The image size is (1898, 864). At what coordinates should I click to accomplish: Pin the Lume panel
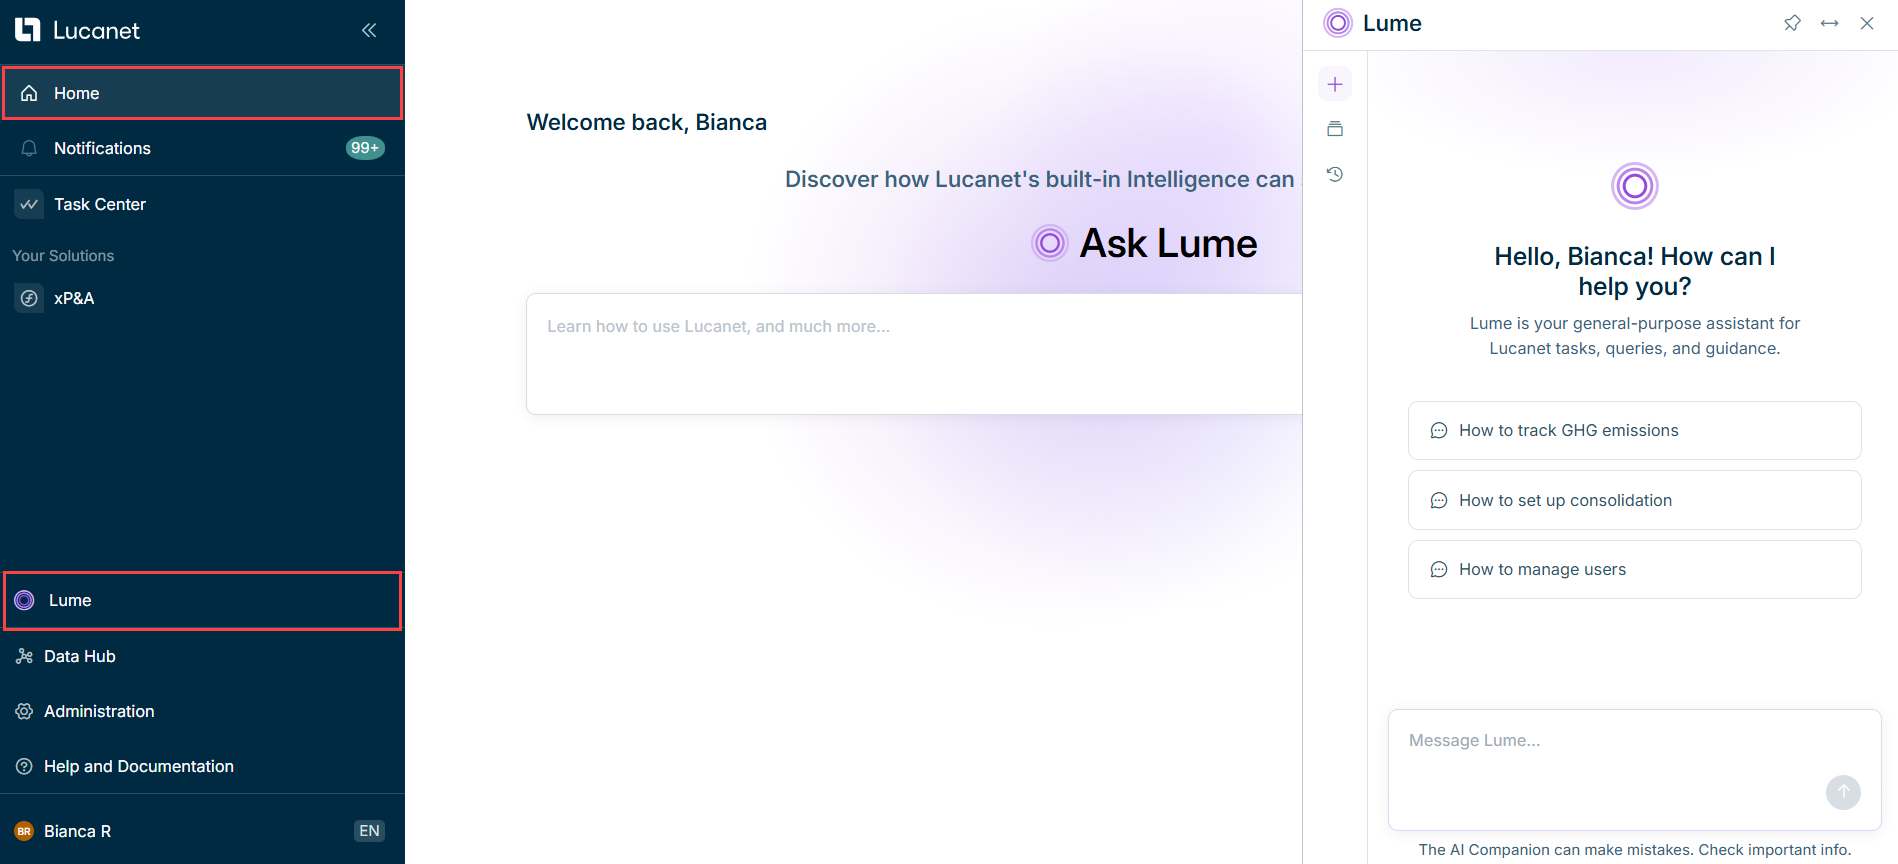tap(1792, 23)
